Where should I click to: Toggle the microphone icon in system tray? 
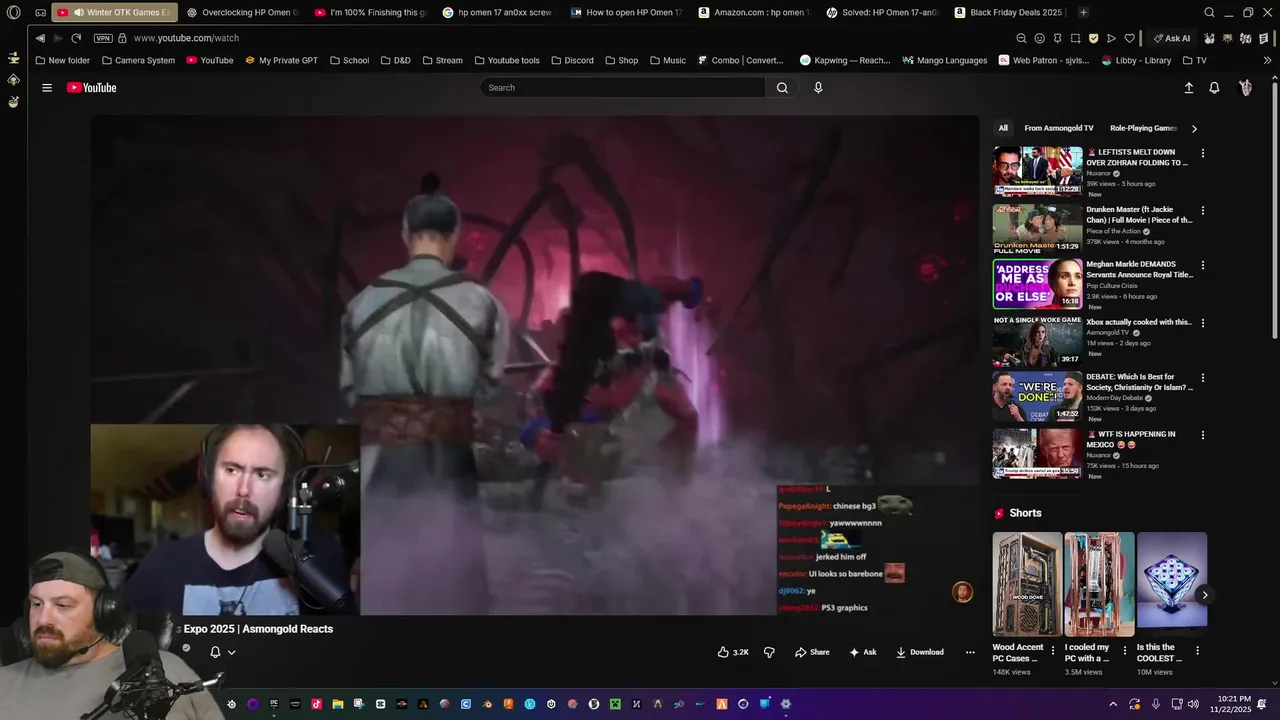(x=1156, y=704)
